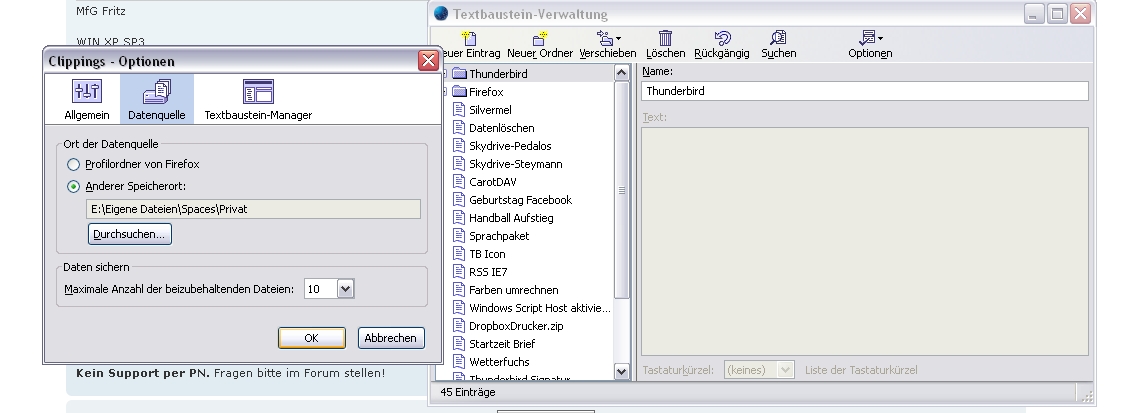
Task: Click the tree list scrollbar thumb
Action: (621, 190)
